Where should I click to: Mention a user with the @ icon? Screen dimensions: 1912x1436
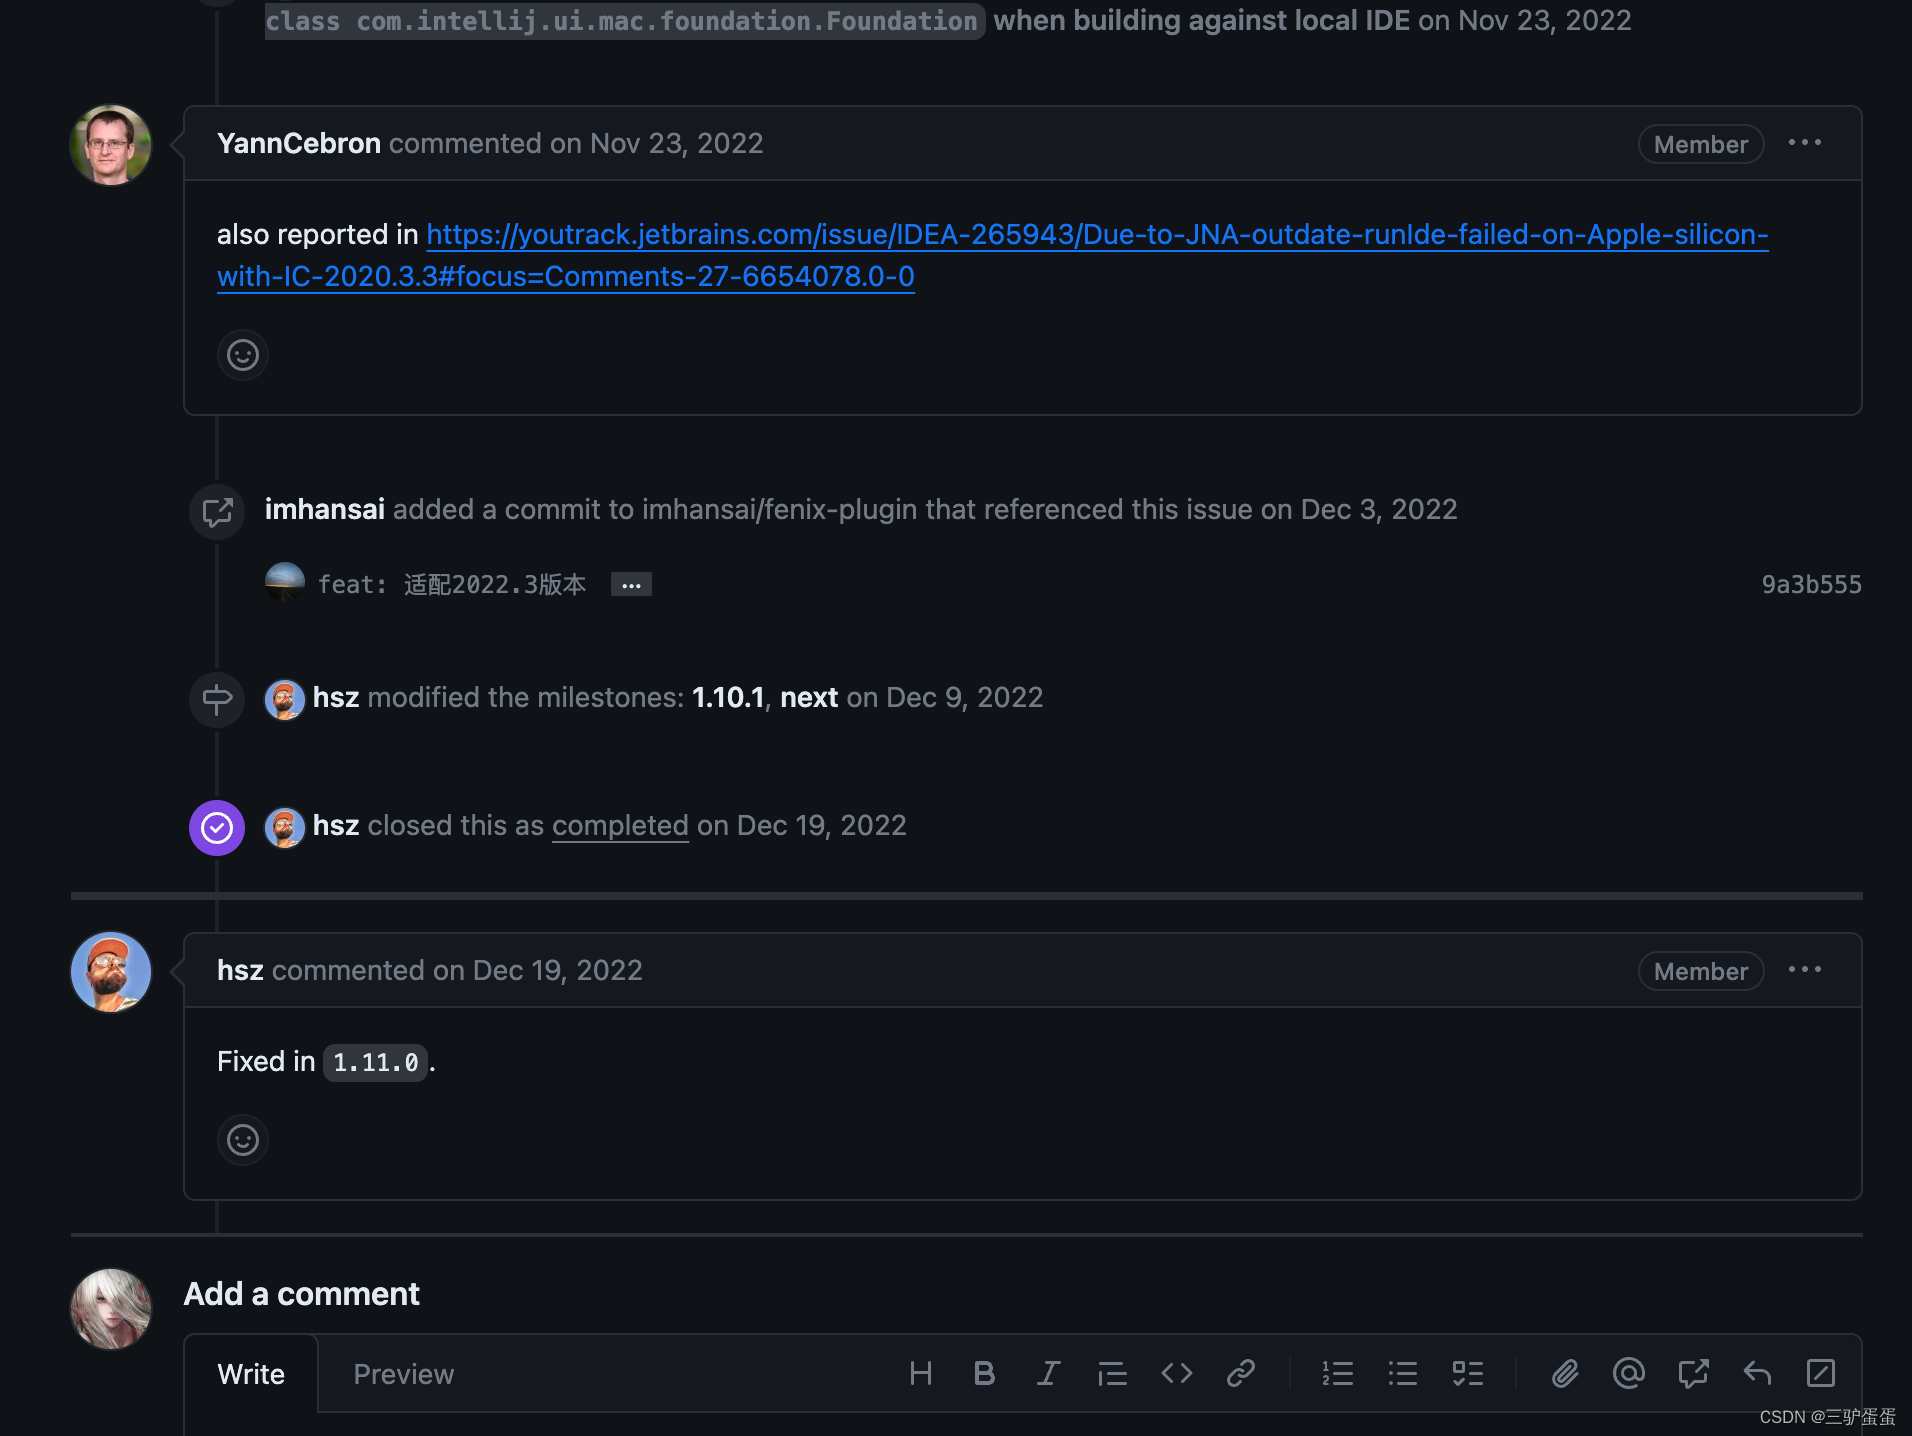click(1629, 1373)
